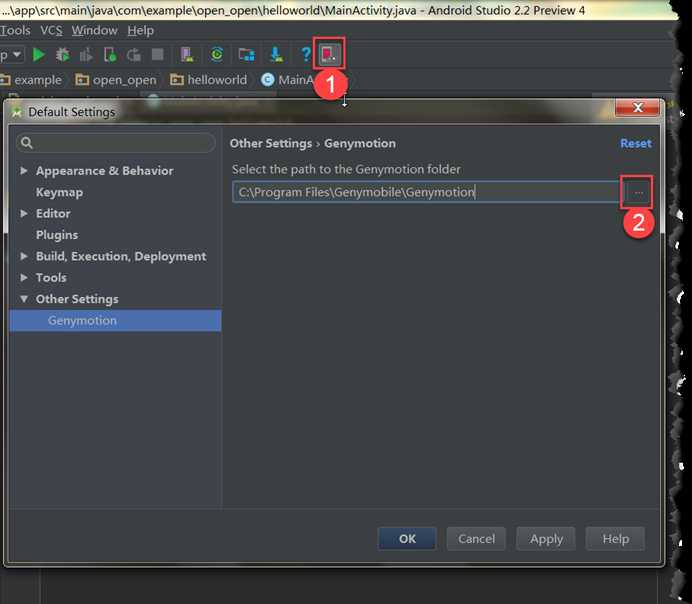
Task: Expand Appearance & Behavior section
Action: tap(24, 171)
